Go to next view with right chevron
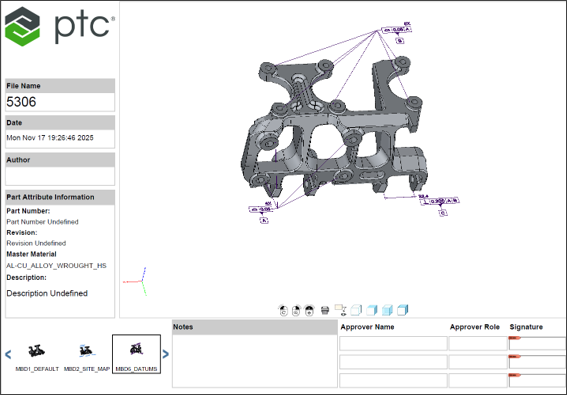The image size is (567, 395). pos(166,354)
